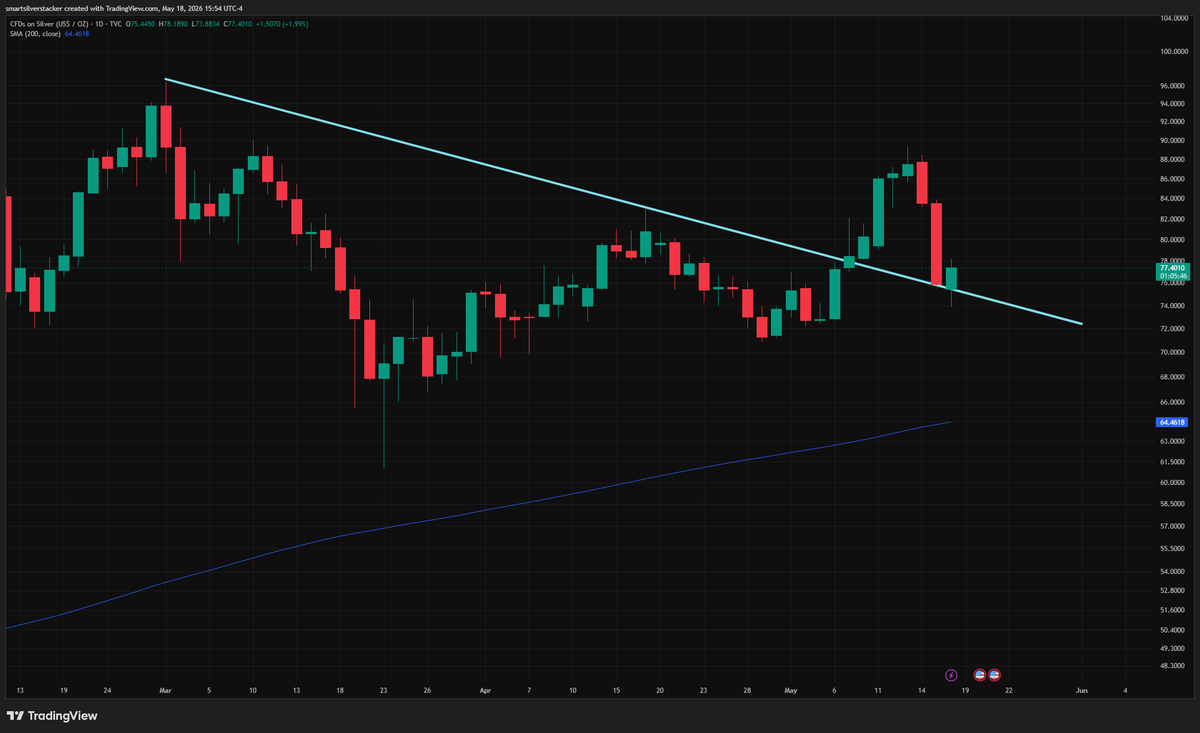
Task: Click the 60.0000 price scale label
Action: (x=1173, y=483)
